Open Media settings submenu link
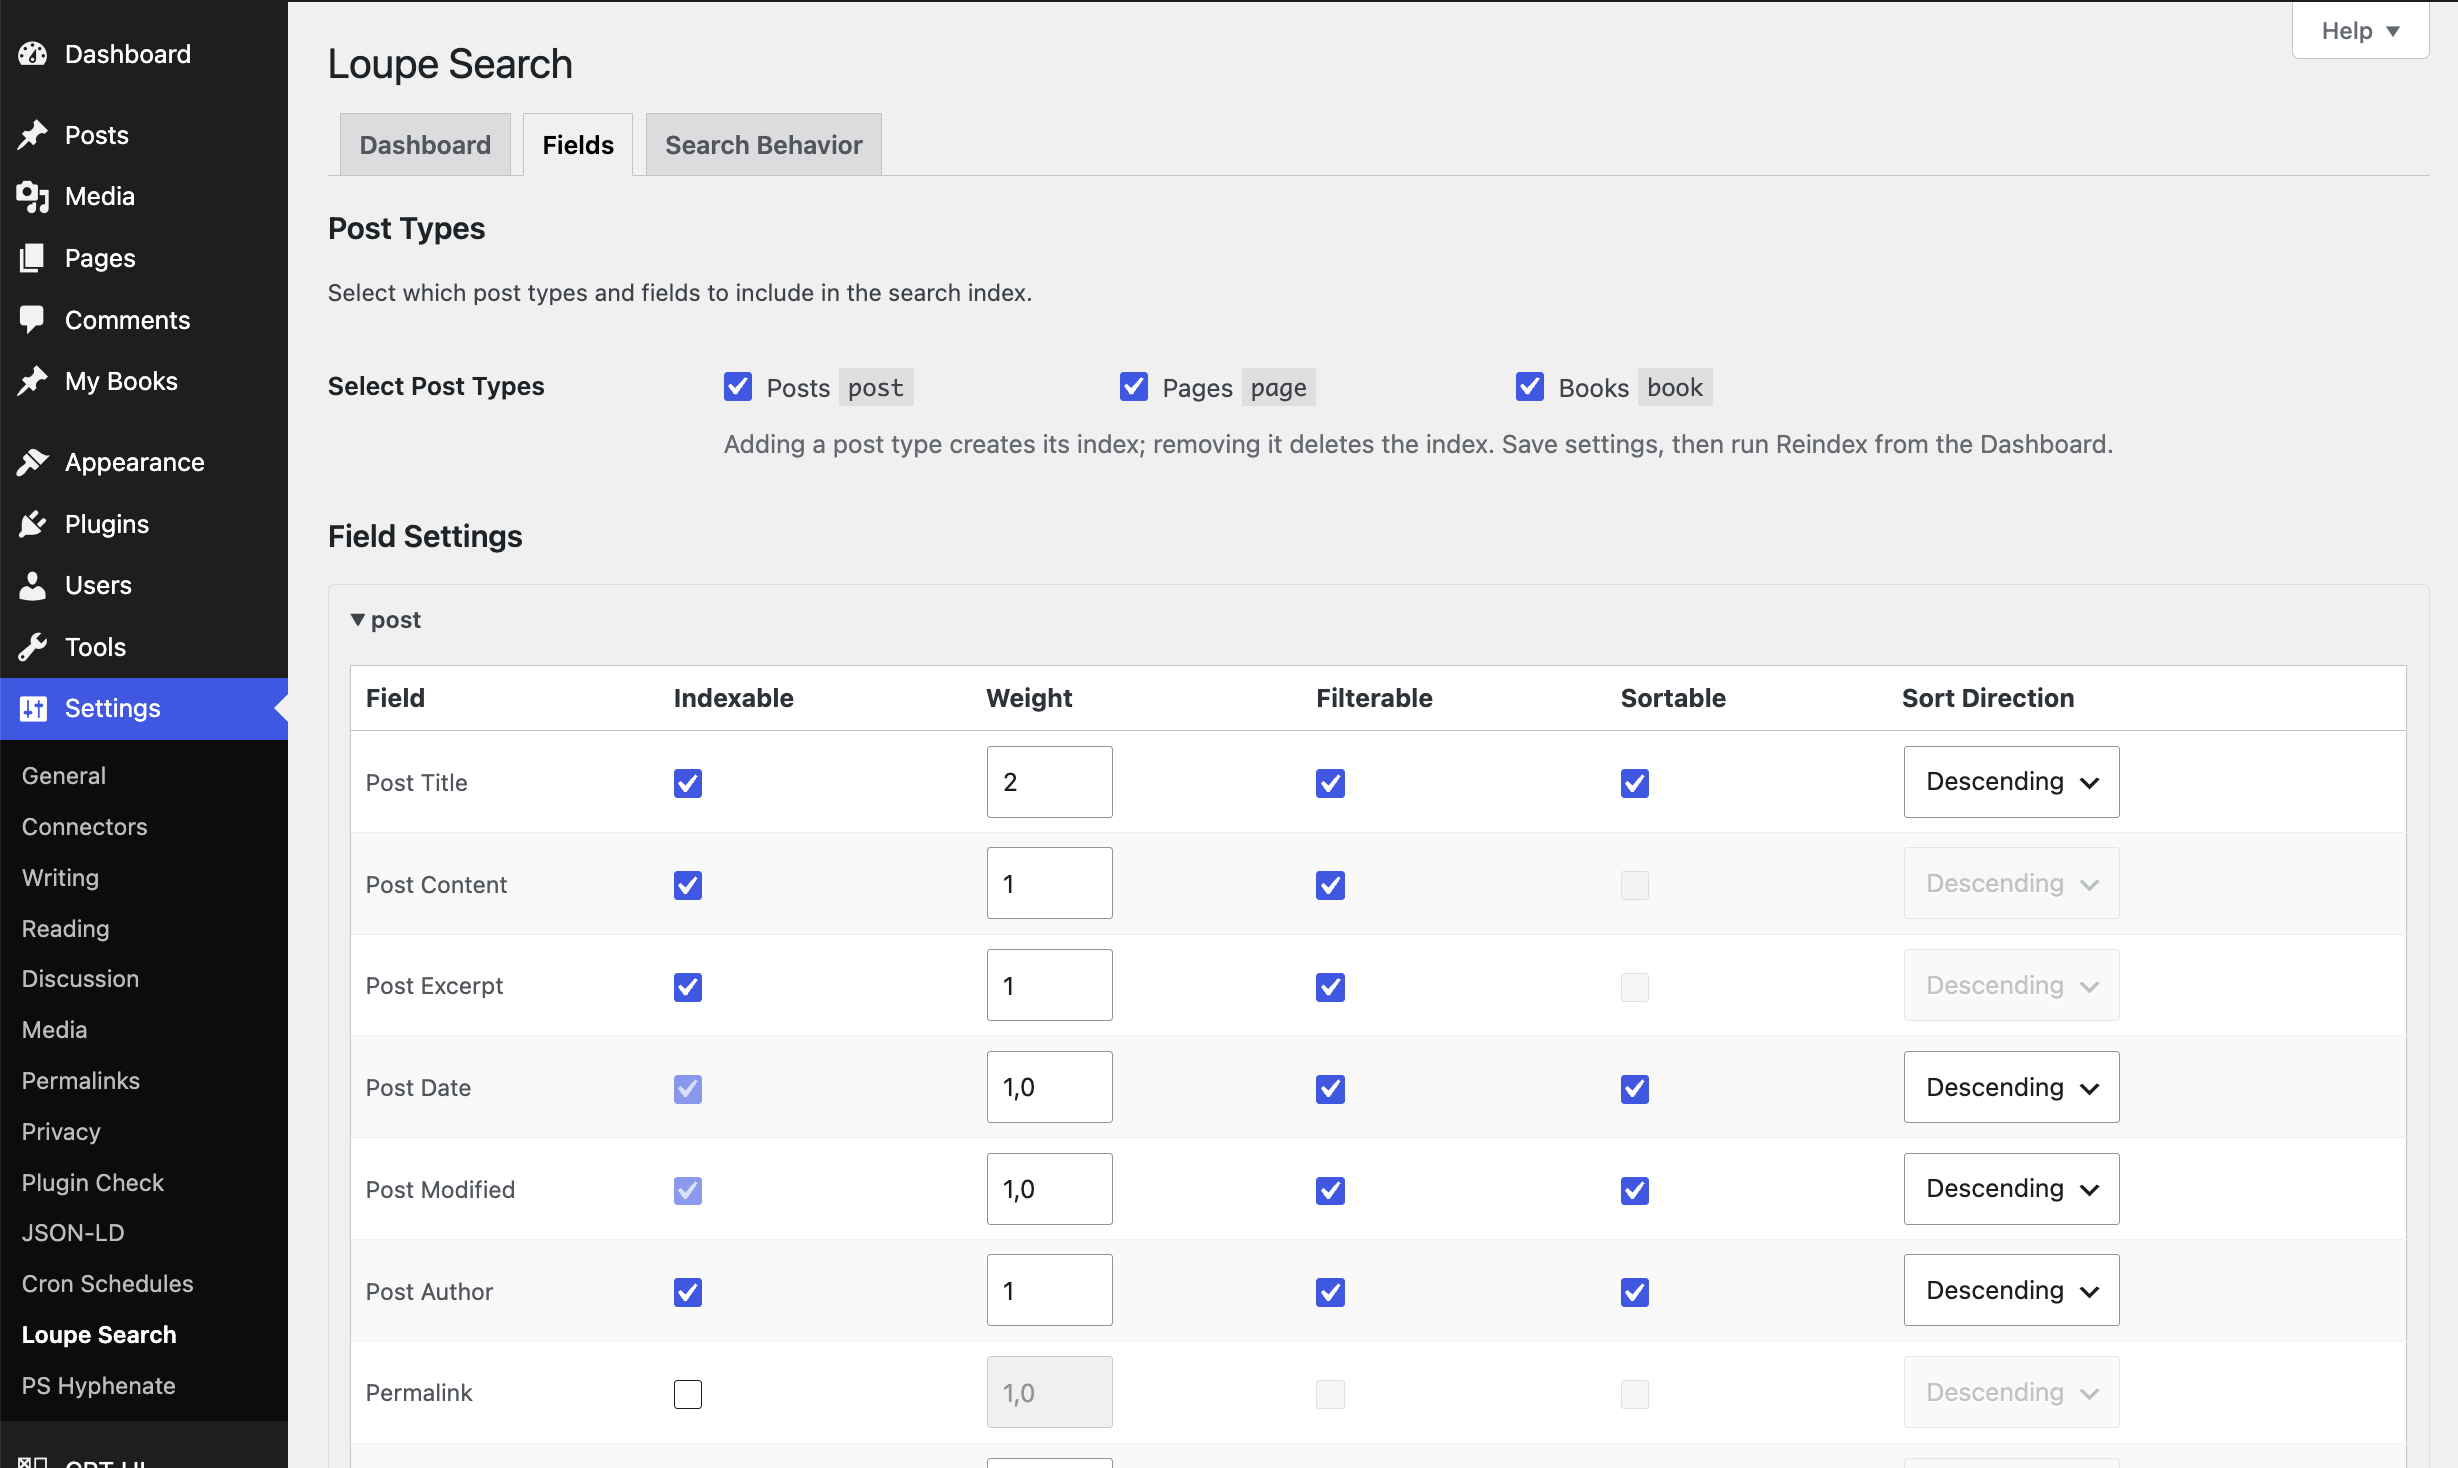Image resolution: width=2458 pixels, height=1468 pixels. [55, 1030]
